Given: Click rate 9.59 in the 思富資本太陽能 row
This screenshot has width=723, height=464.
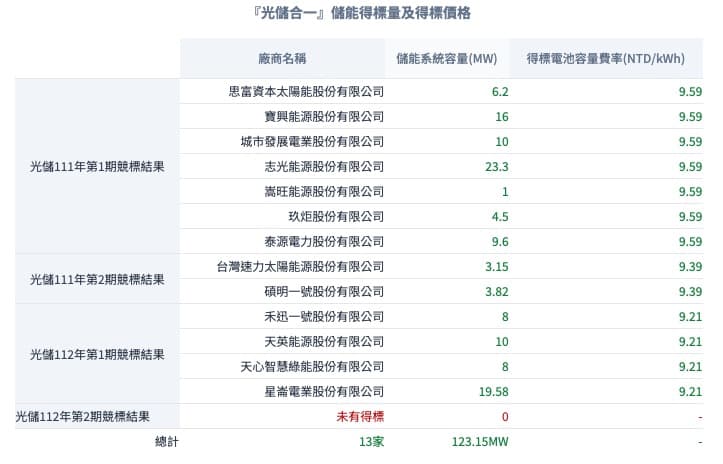Looking at the screenshot, I should (690, 91).
